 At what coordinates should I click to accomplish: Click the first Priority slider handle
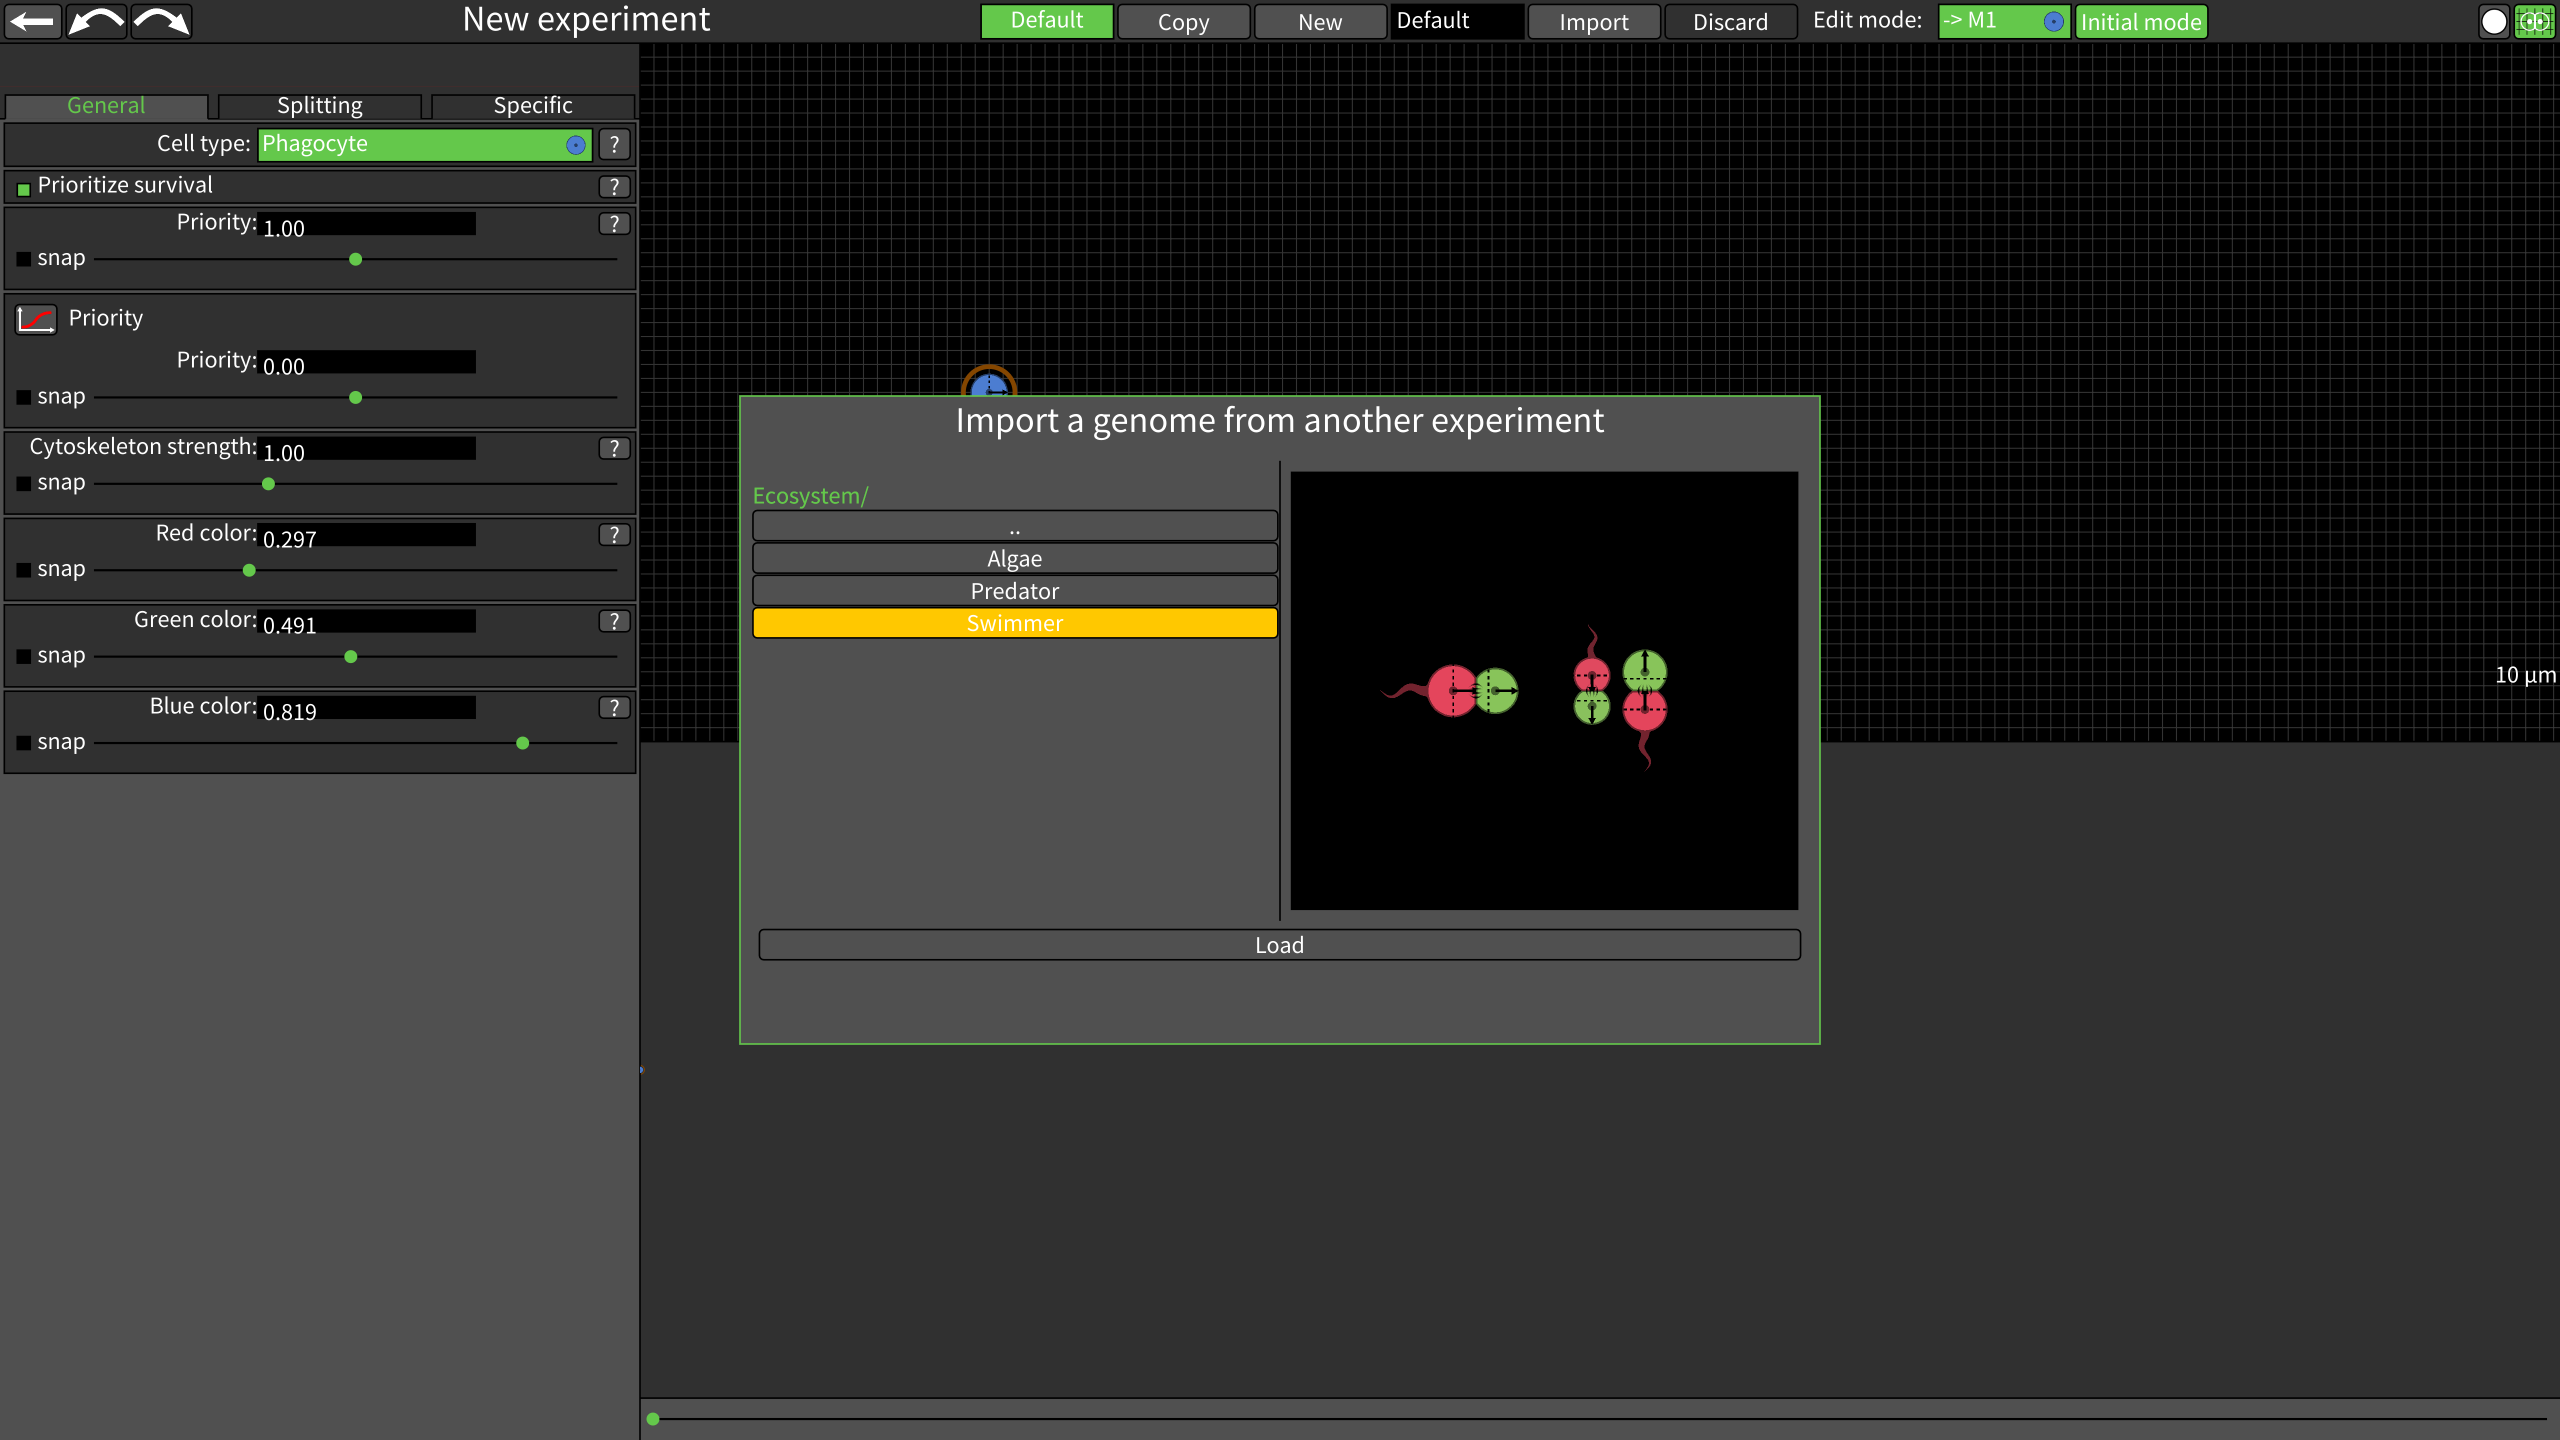(356, 260)
